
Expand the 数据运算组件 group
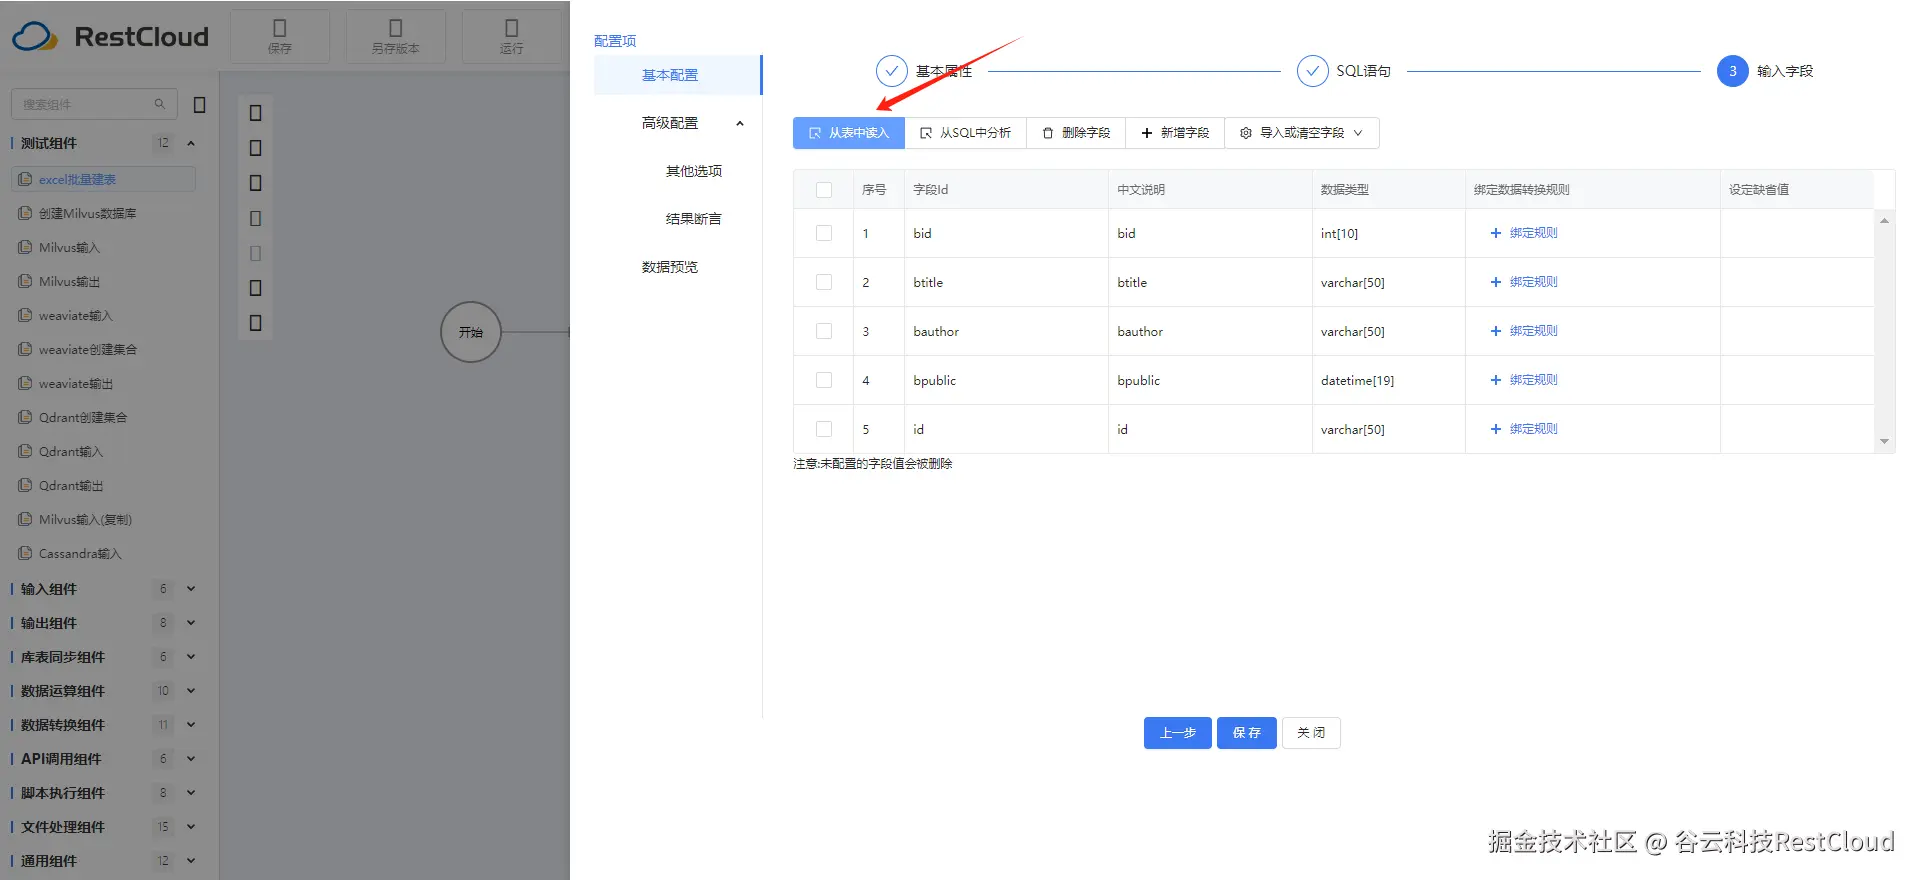point(191,691)
